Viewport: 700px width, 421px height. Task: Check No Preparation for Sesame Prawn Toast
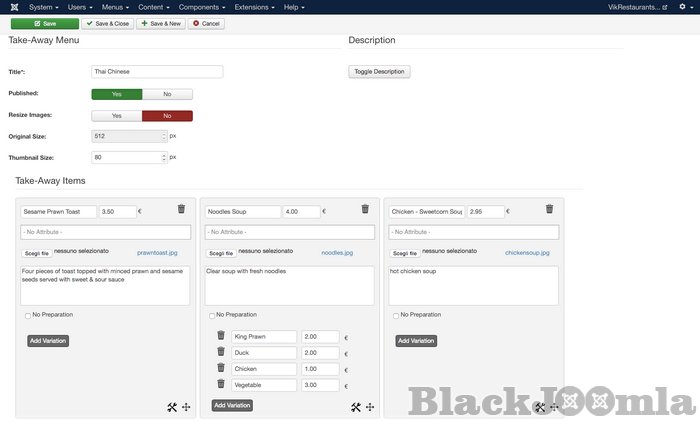tap(28, 316)
